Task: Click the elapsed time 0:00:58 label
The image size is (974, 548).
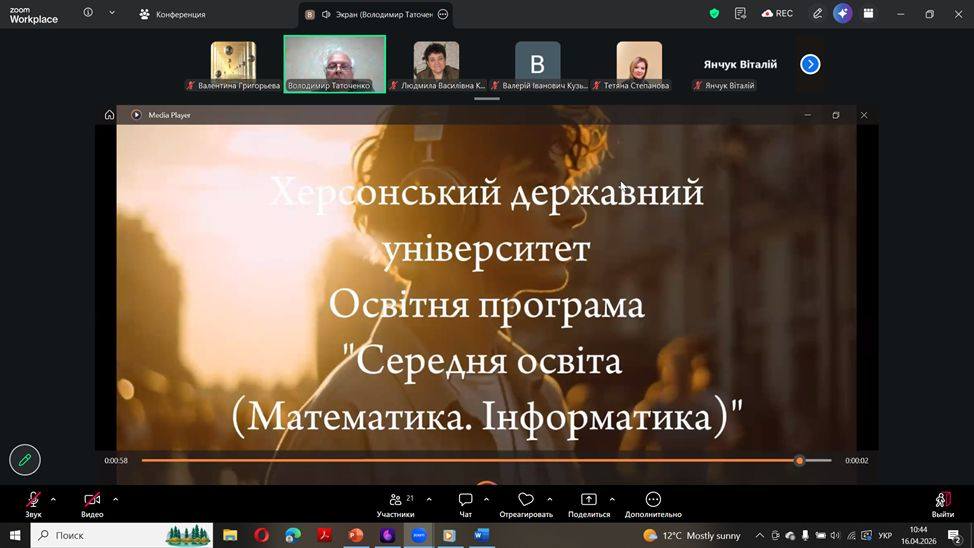Action: pos(116,461)
